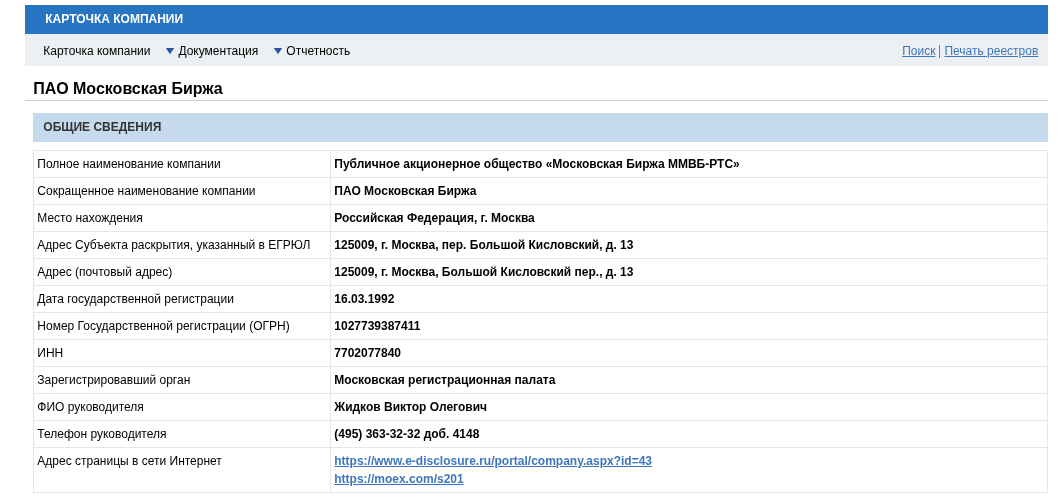
Task: Click the КАРТОЧКА КОМПАНИИ header title
Action: click(x=114, y=19)
